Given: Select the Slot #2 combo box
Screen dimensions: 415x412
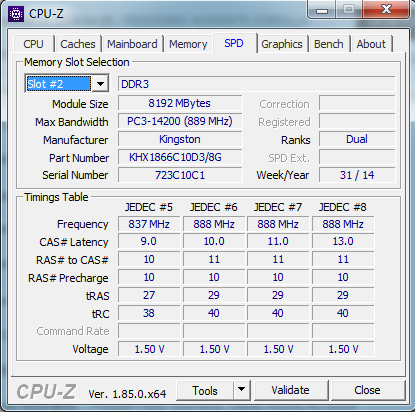Looking at the screenshot, I should (x=66, y=84).
